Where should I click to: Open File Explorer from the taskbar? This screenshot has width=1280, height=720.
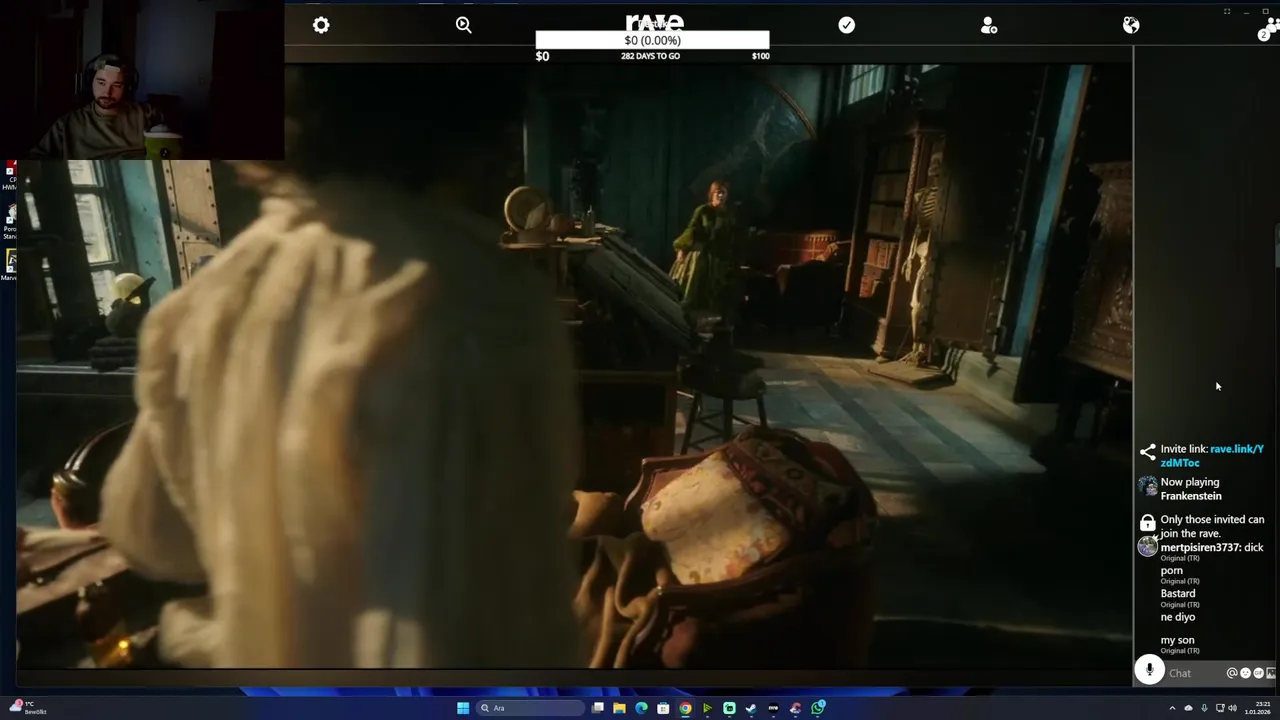pos(620,708)
